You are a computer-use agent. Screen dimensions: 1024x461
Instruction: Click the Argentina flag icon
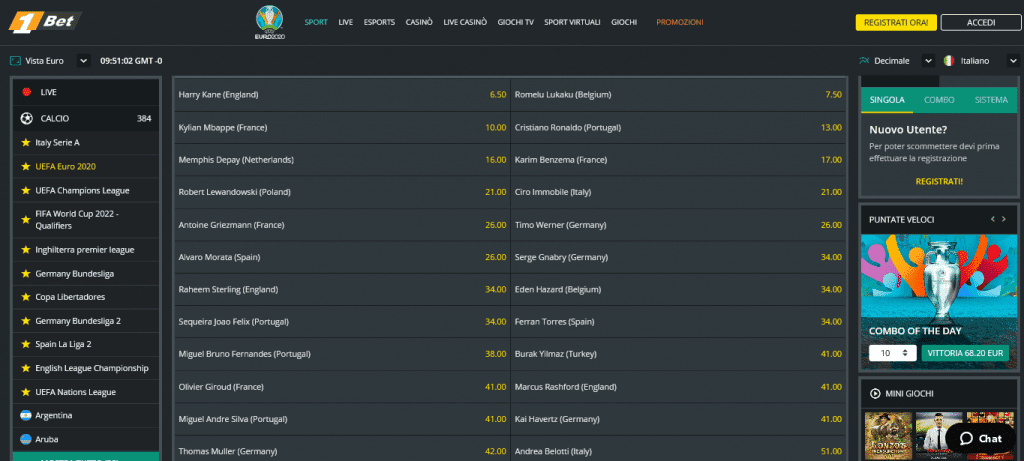26,415
